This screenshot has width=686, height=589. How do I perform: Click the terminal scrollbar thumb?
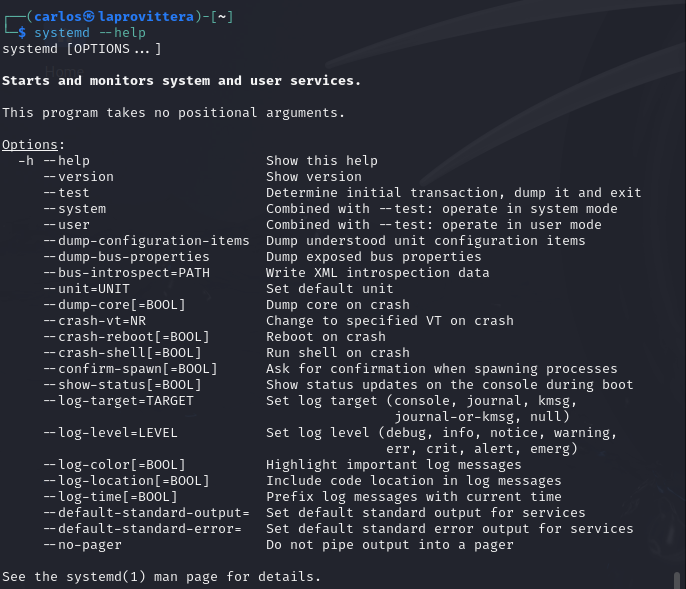[x=677, y=580]
